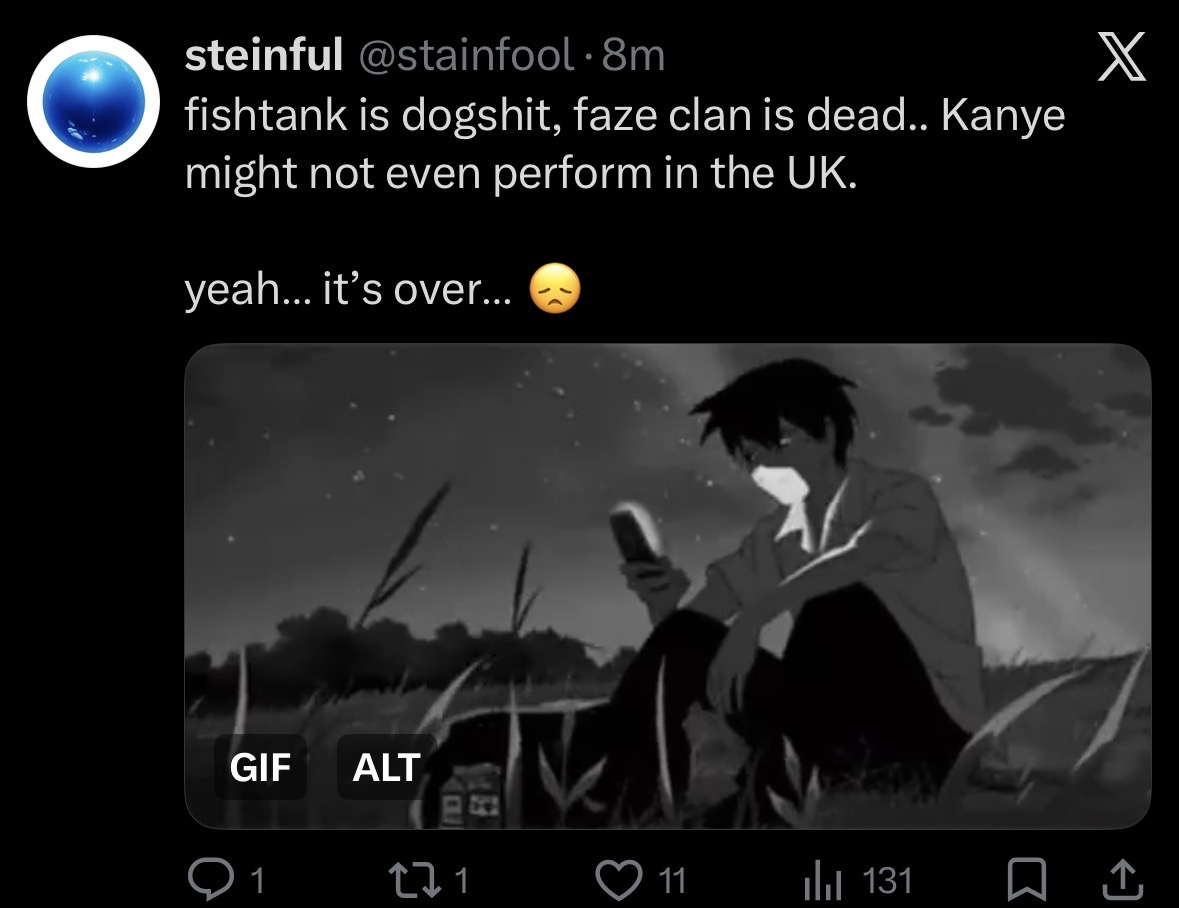
Task: Open the blue orb profile avatar
Action: point(94,101)
